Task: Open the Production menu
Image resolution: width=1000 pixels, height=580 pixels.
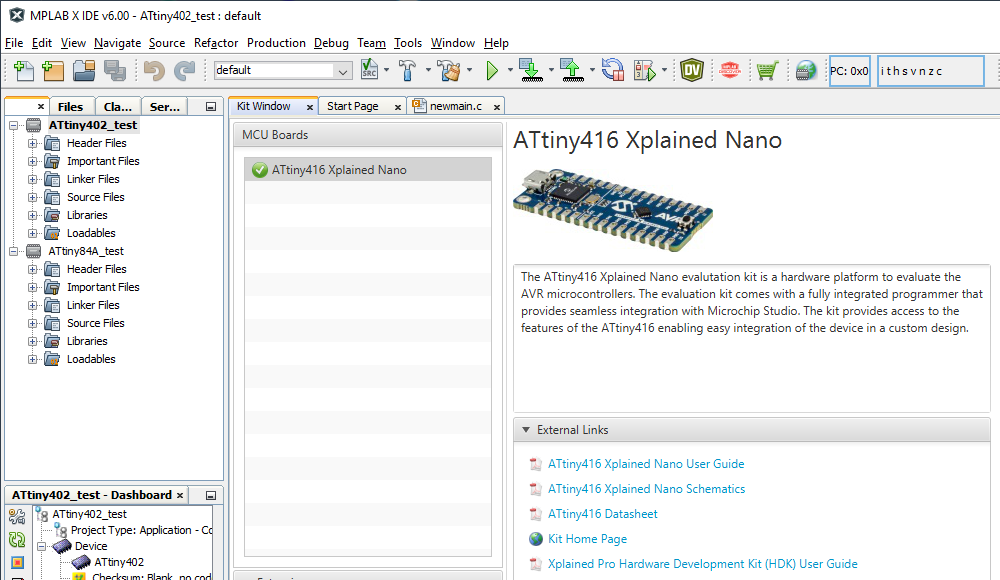Action: point(276,43)
